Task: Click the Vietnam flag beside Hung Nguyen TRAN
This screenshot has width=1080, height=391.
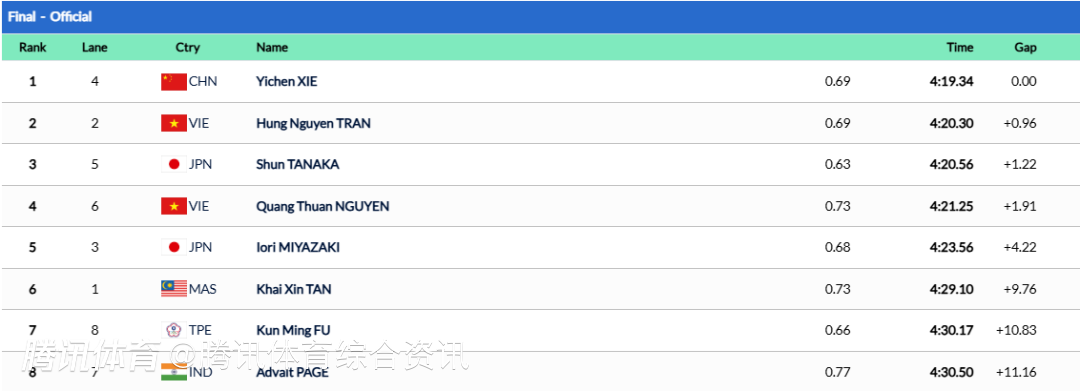Action: [174, 123]
